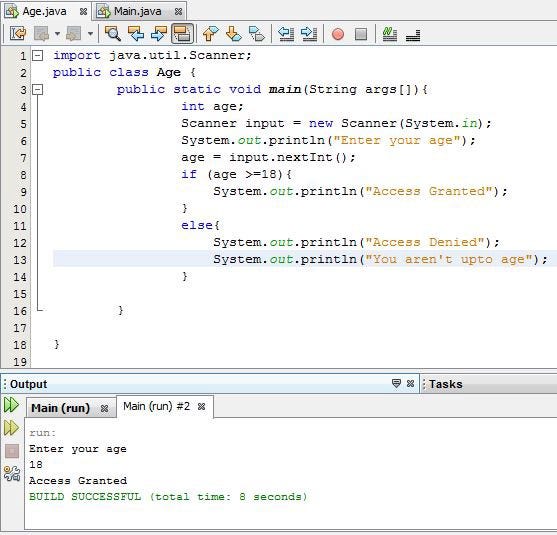
Task: Start macro recording with red circle
Action: [x=338, y=34]
